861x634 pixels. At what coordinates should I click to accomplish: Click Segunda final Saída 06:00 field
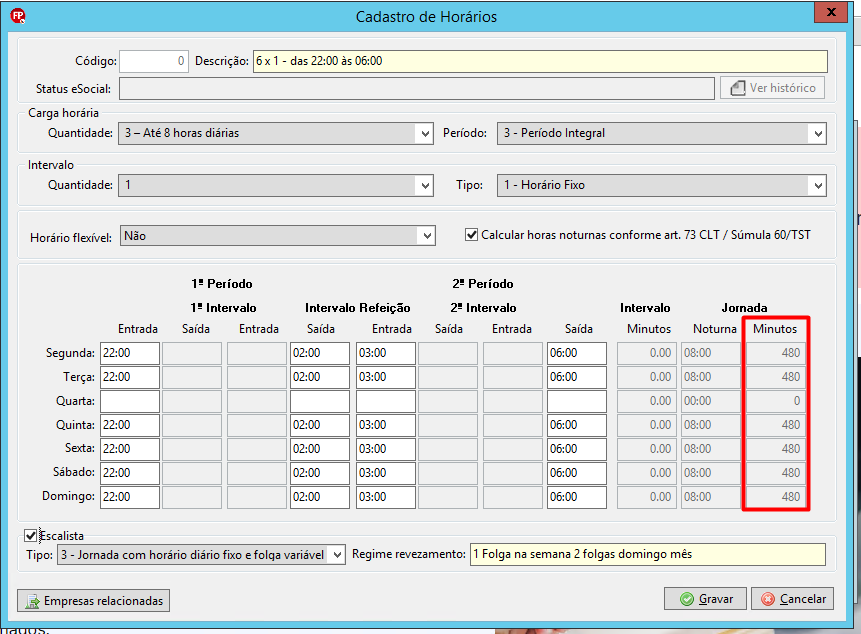[x=577, y=354]
